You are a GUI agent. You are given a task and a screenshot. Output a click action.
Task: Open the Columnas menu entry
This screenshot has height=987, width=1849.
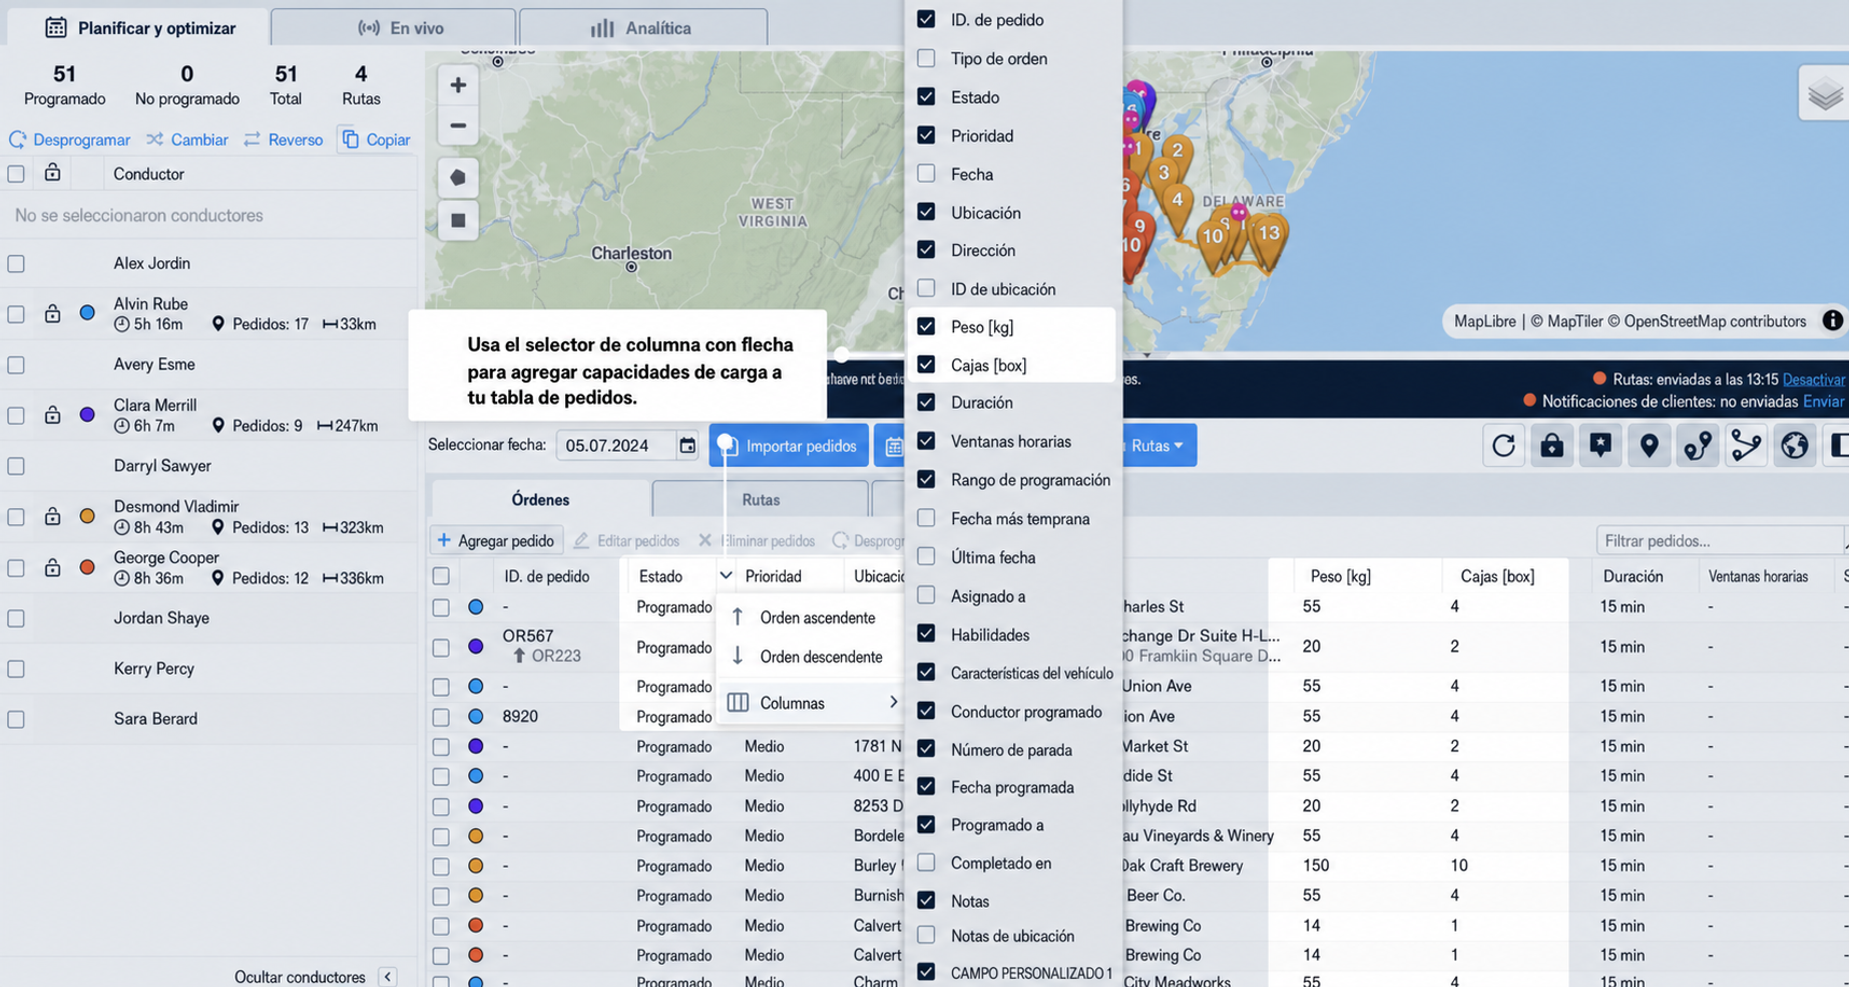point(808,702)
